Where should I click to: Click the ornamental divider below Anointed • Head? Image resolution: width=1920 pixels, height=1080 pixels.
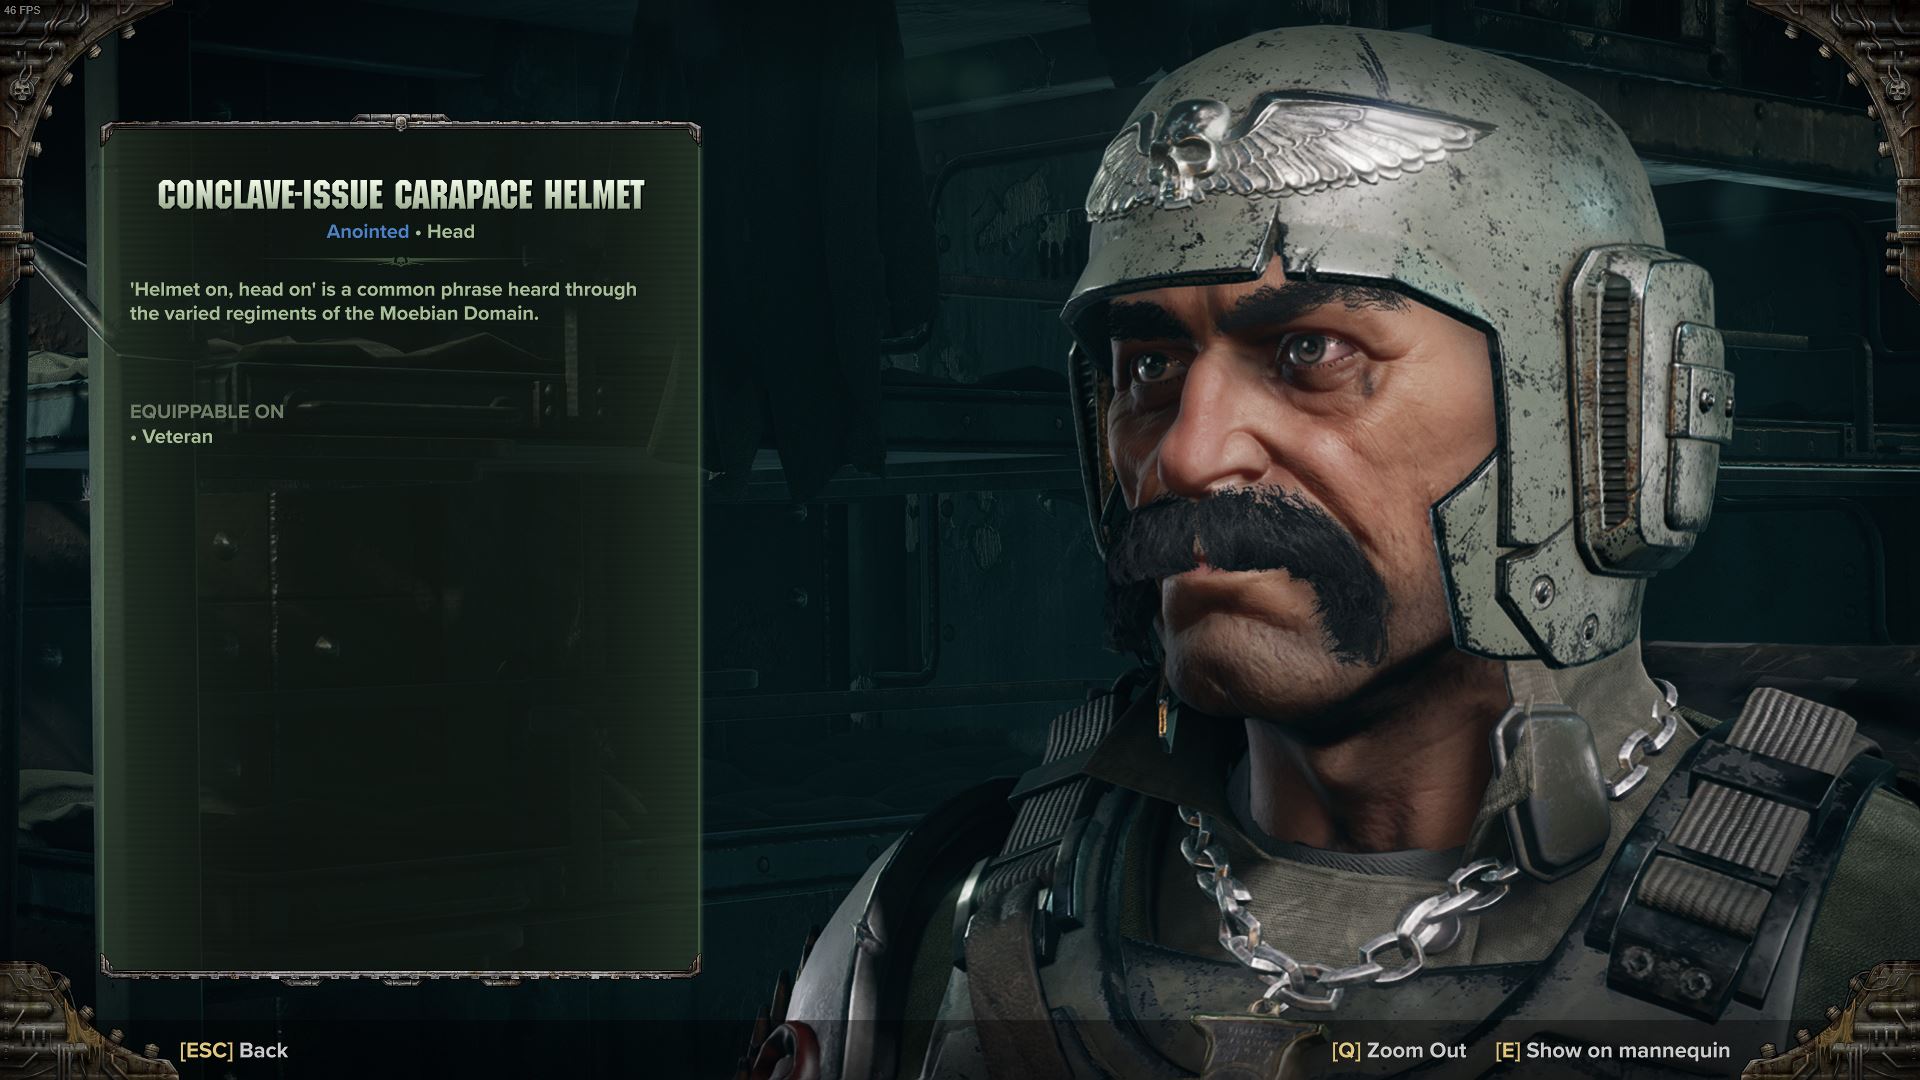(400, 261)
